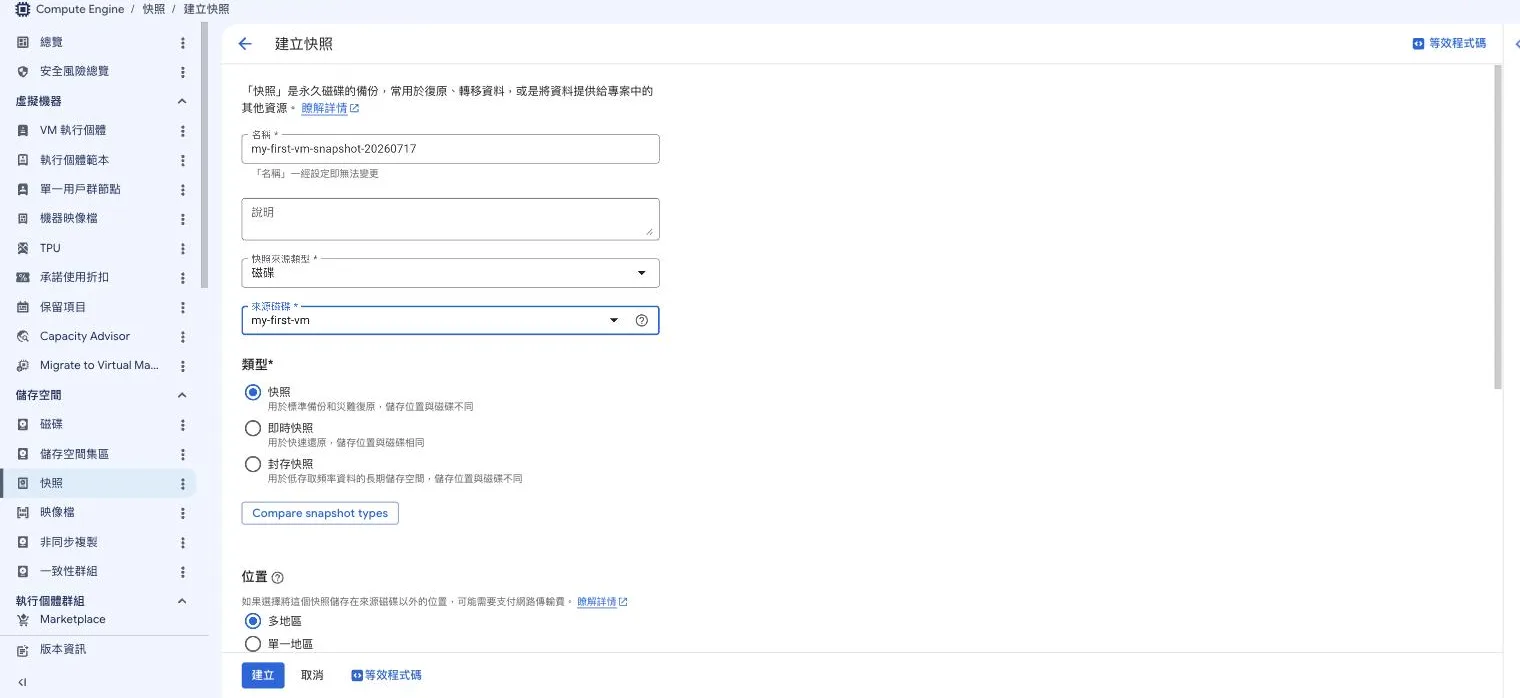The image size is (1520, 698).
Task: Click the TPU icon in sidebar
Action: pos(23,248)
